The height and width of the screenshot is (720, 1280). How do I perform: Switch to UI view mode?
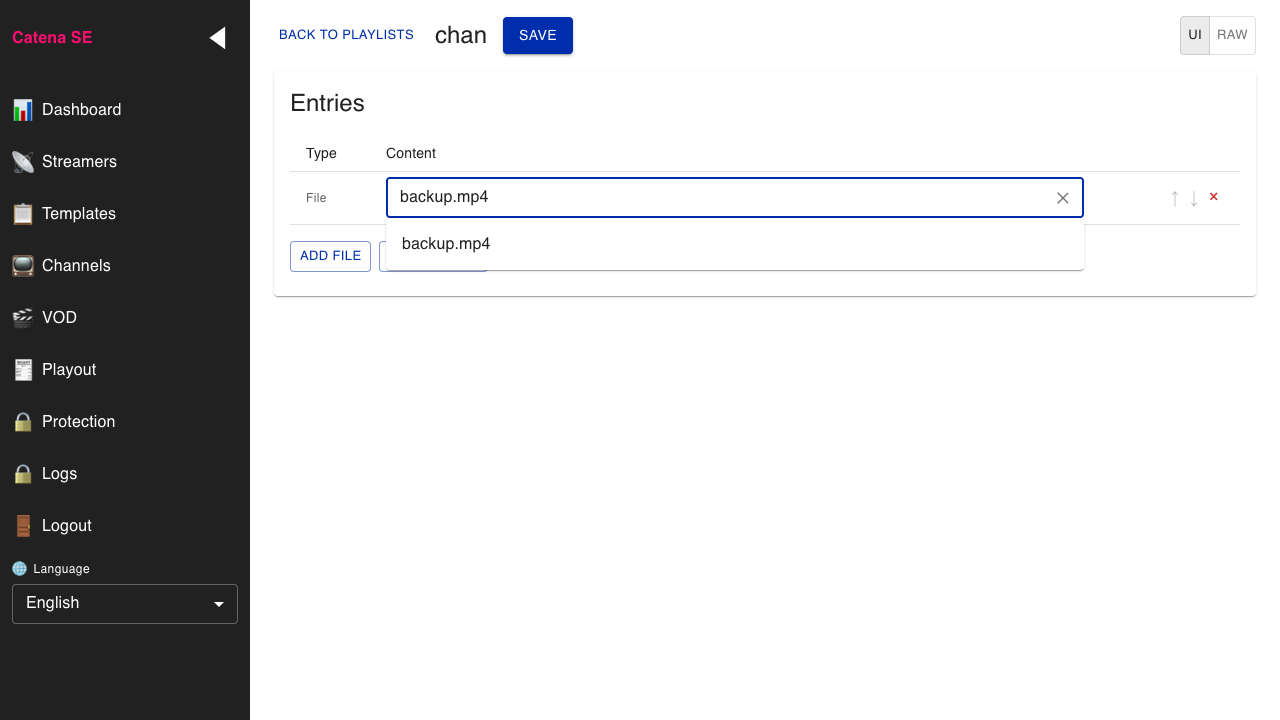tap(1195, 35)
